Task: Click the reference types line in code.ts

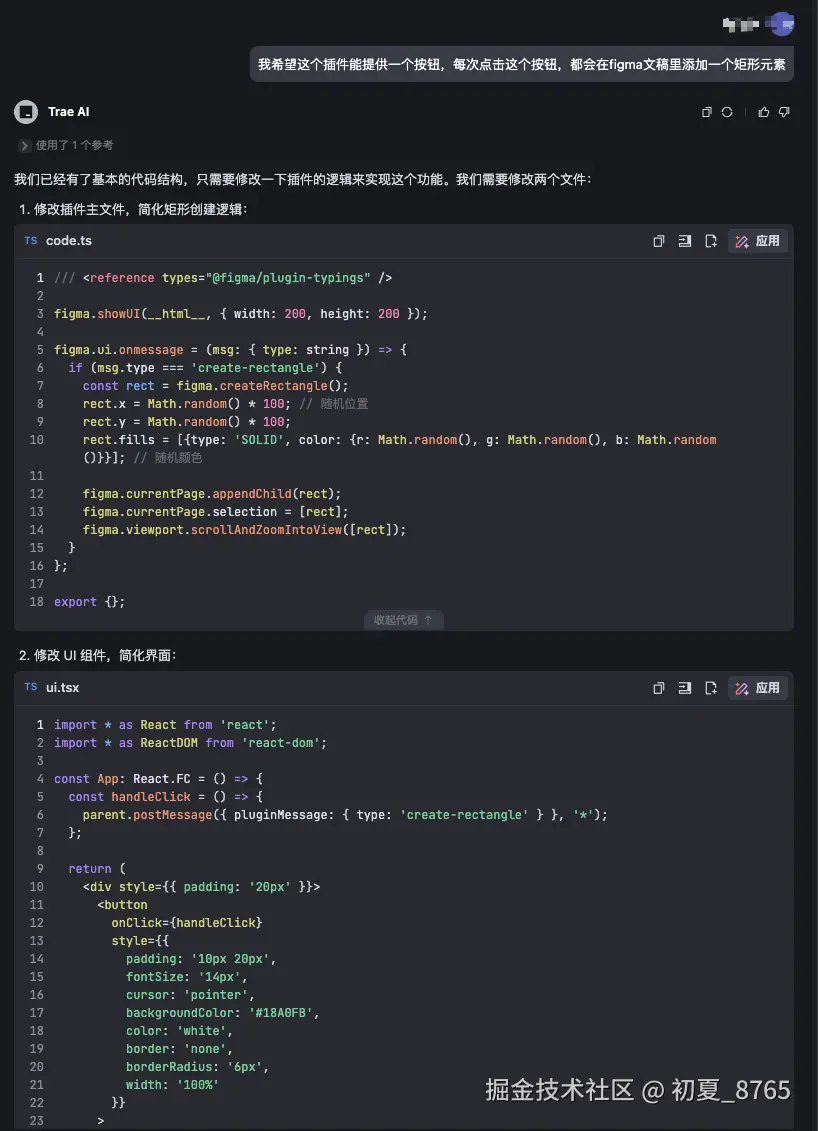Action: pyautogui.click(x=222, y=278)
